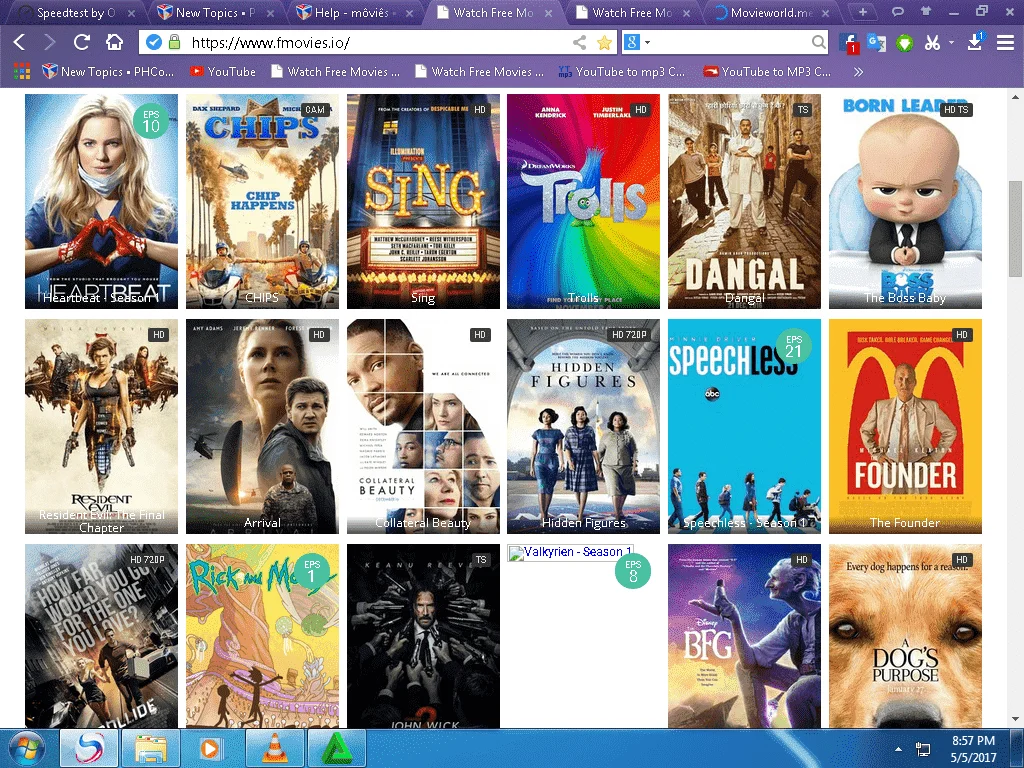Open a new browser tab

pyautogui.click(x=863, y=12)
